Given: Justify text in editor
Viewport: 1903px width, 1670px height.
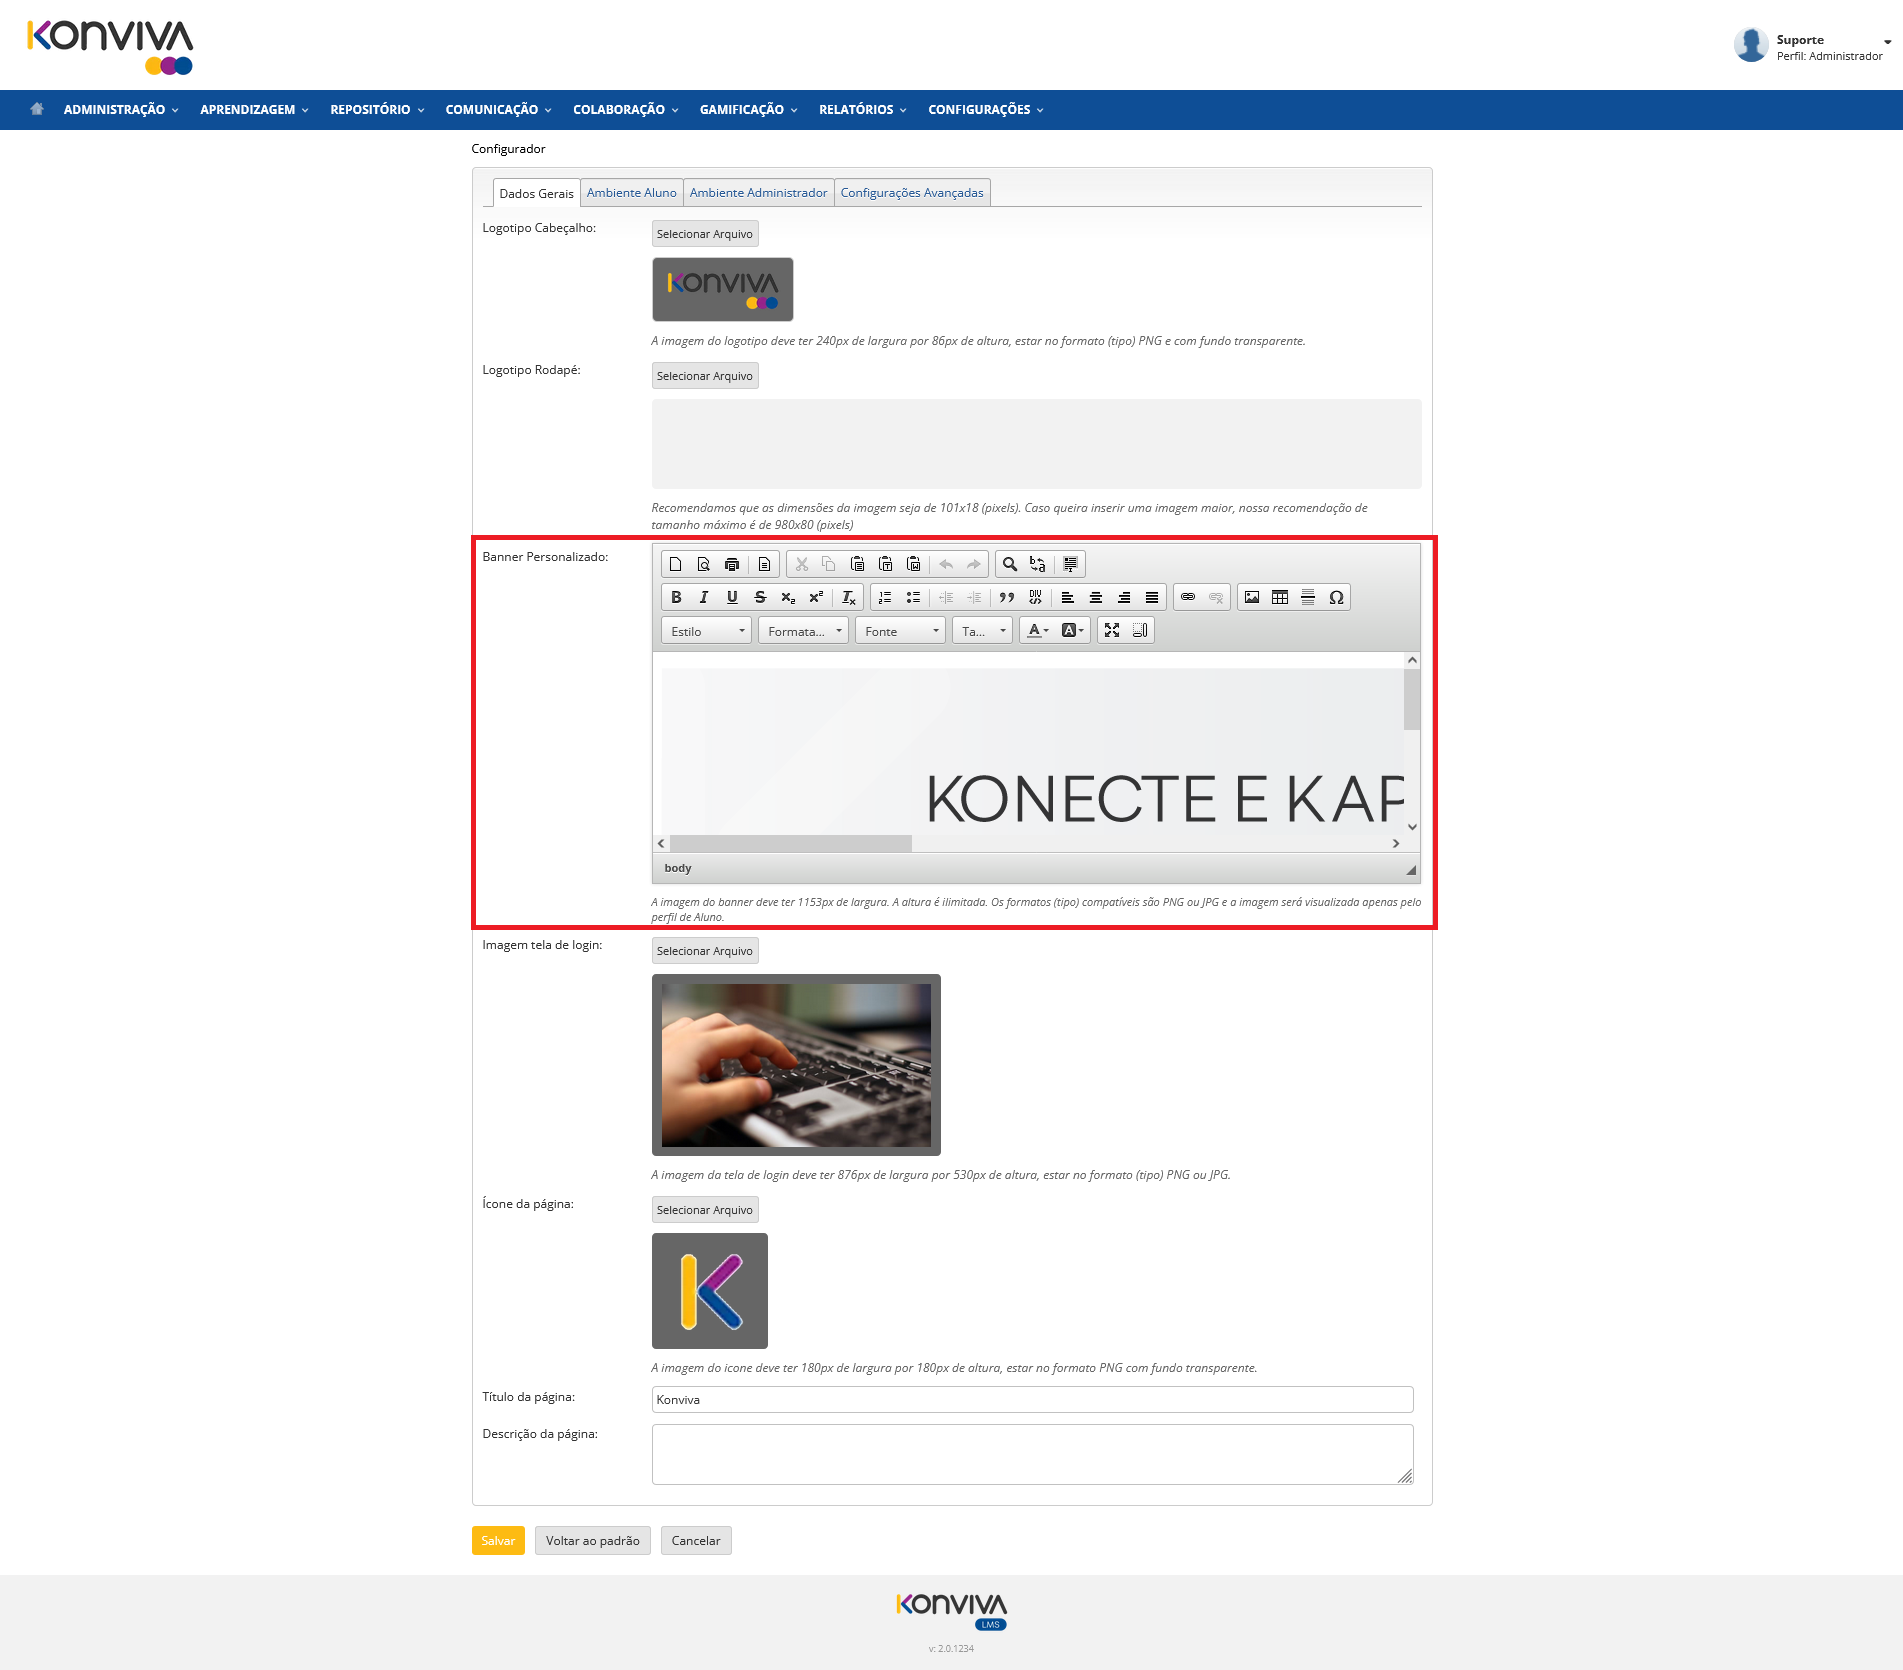Looking at the screenshot, I should click(1152, 597).
